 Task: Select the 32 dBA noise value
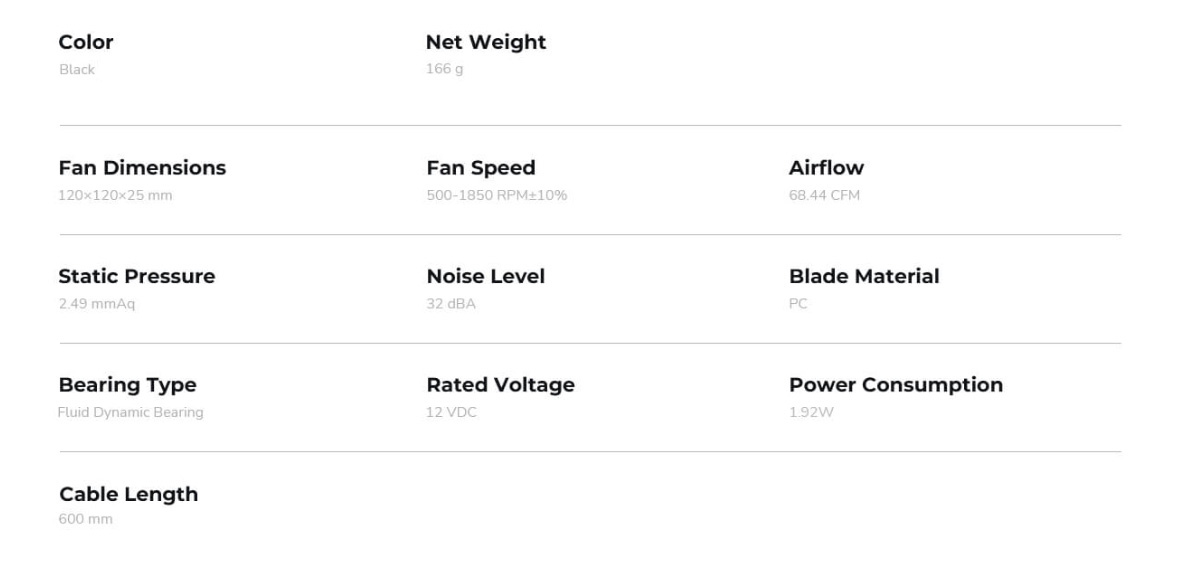coord(451,304)
